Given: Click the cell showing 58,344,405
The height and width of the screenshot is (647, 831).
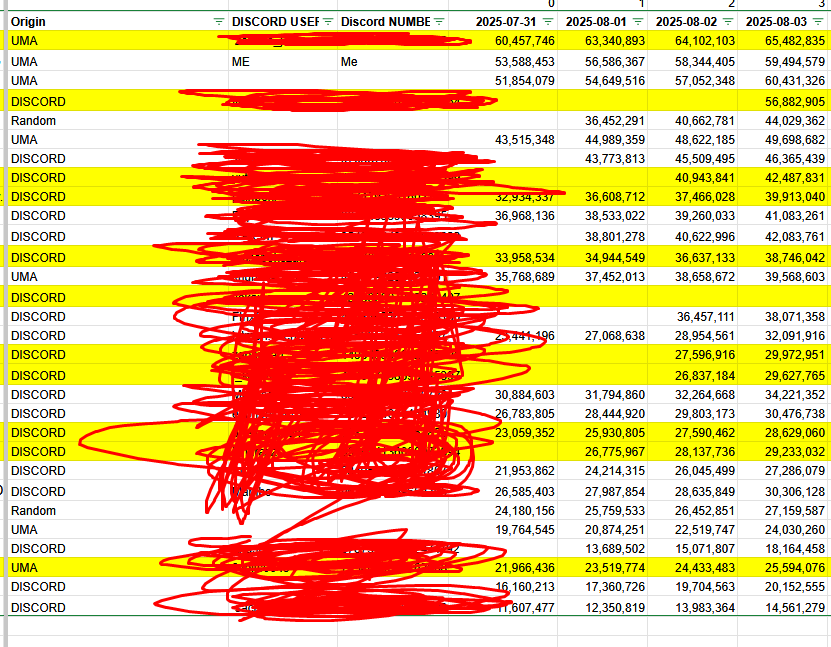Looking at the screenshot, I should [x=692, y=61].
